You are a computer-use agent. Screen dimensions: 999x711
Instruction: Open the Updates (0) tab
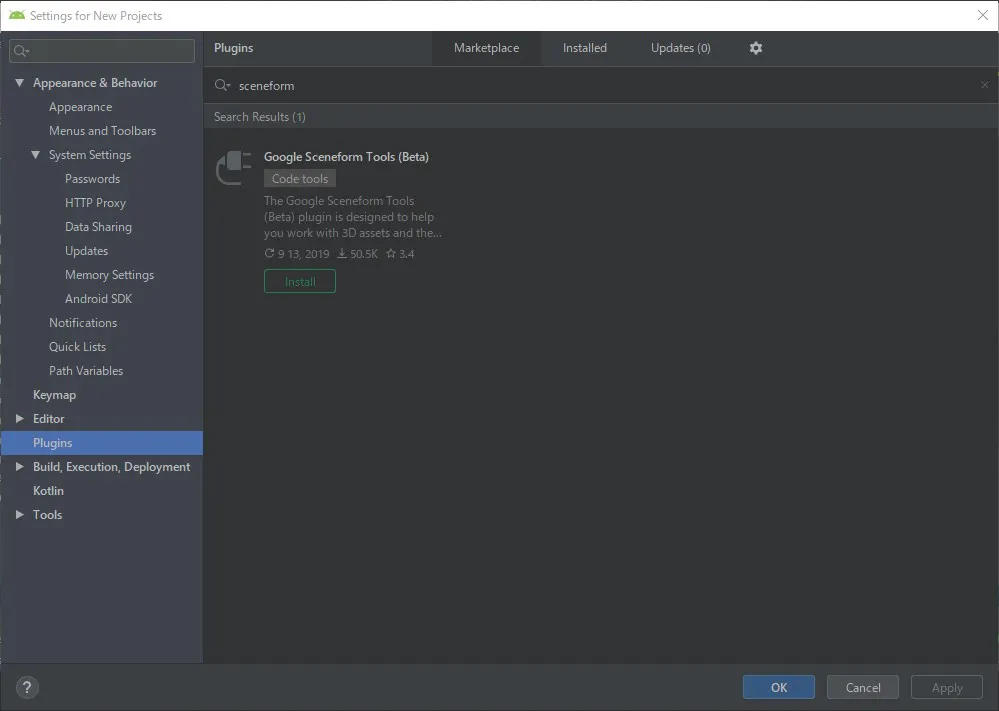(680, 48)
